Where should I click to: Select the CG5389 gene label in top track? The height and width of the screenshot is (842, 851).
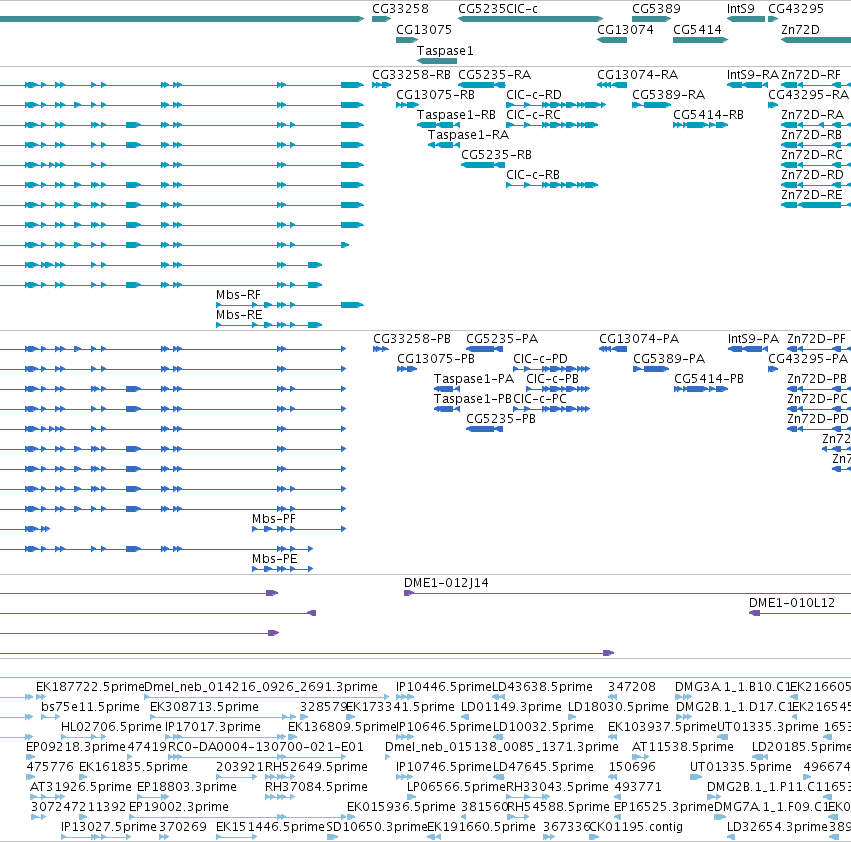pos(656,9)
